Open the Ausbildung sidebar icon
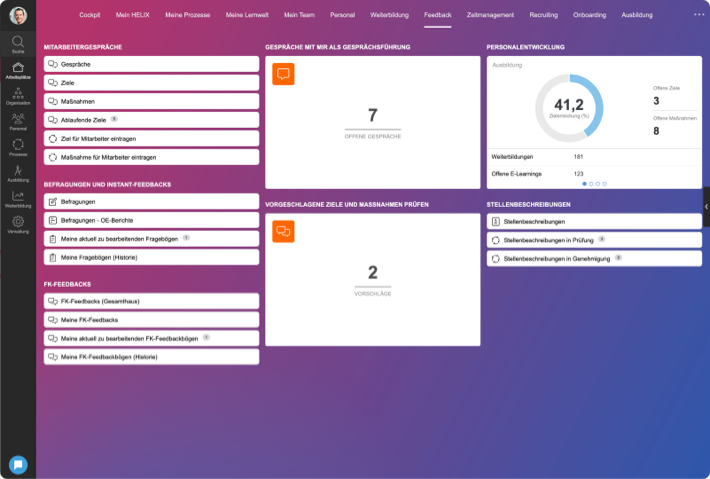This screenshot has width=710, height=479. point(18,173)
